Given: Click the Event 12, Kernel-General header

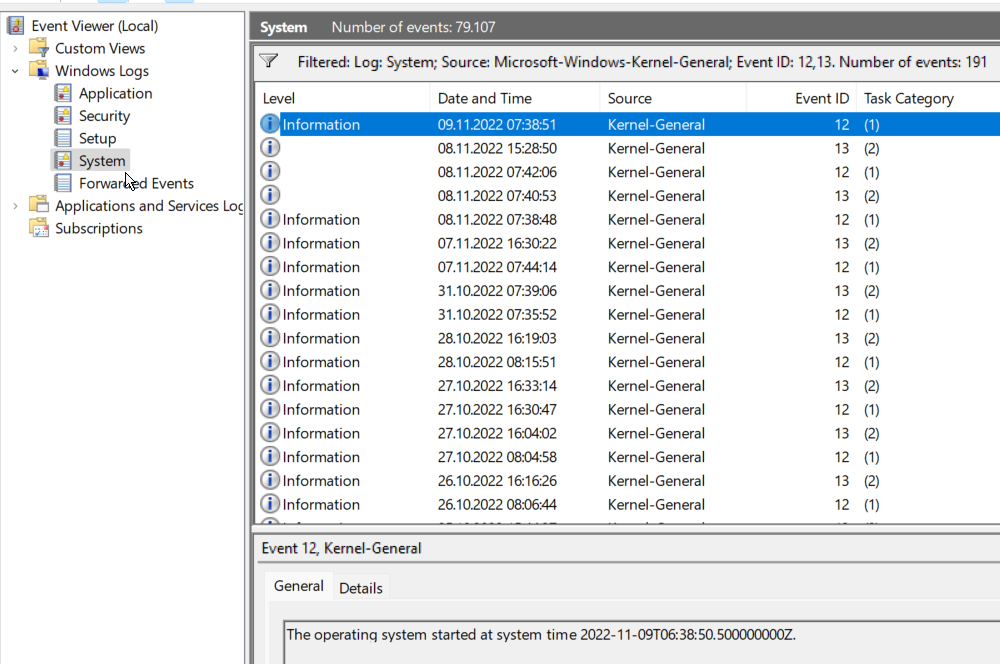Looking at the screenshot, I should tap(341, 548).
